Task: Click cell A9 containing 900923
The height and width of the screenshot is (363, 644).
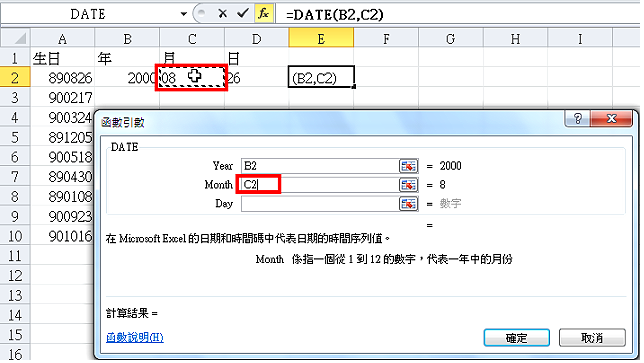Action: (x=62, y=216)
